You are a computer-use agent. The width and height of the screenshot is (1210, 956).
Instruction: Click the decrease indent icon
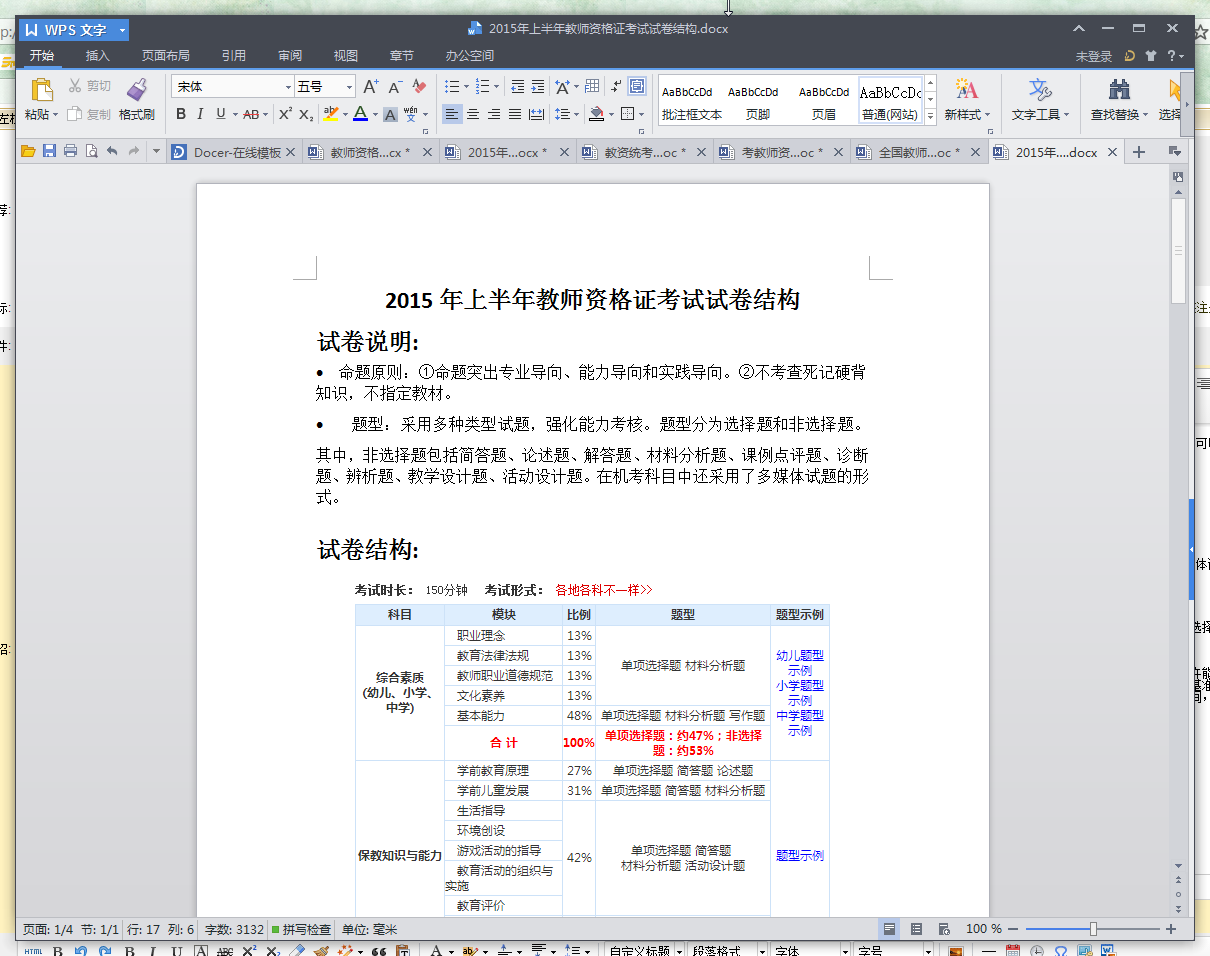click(x=517, y=87)
